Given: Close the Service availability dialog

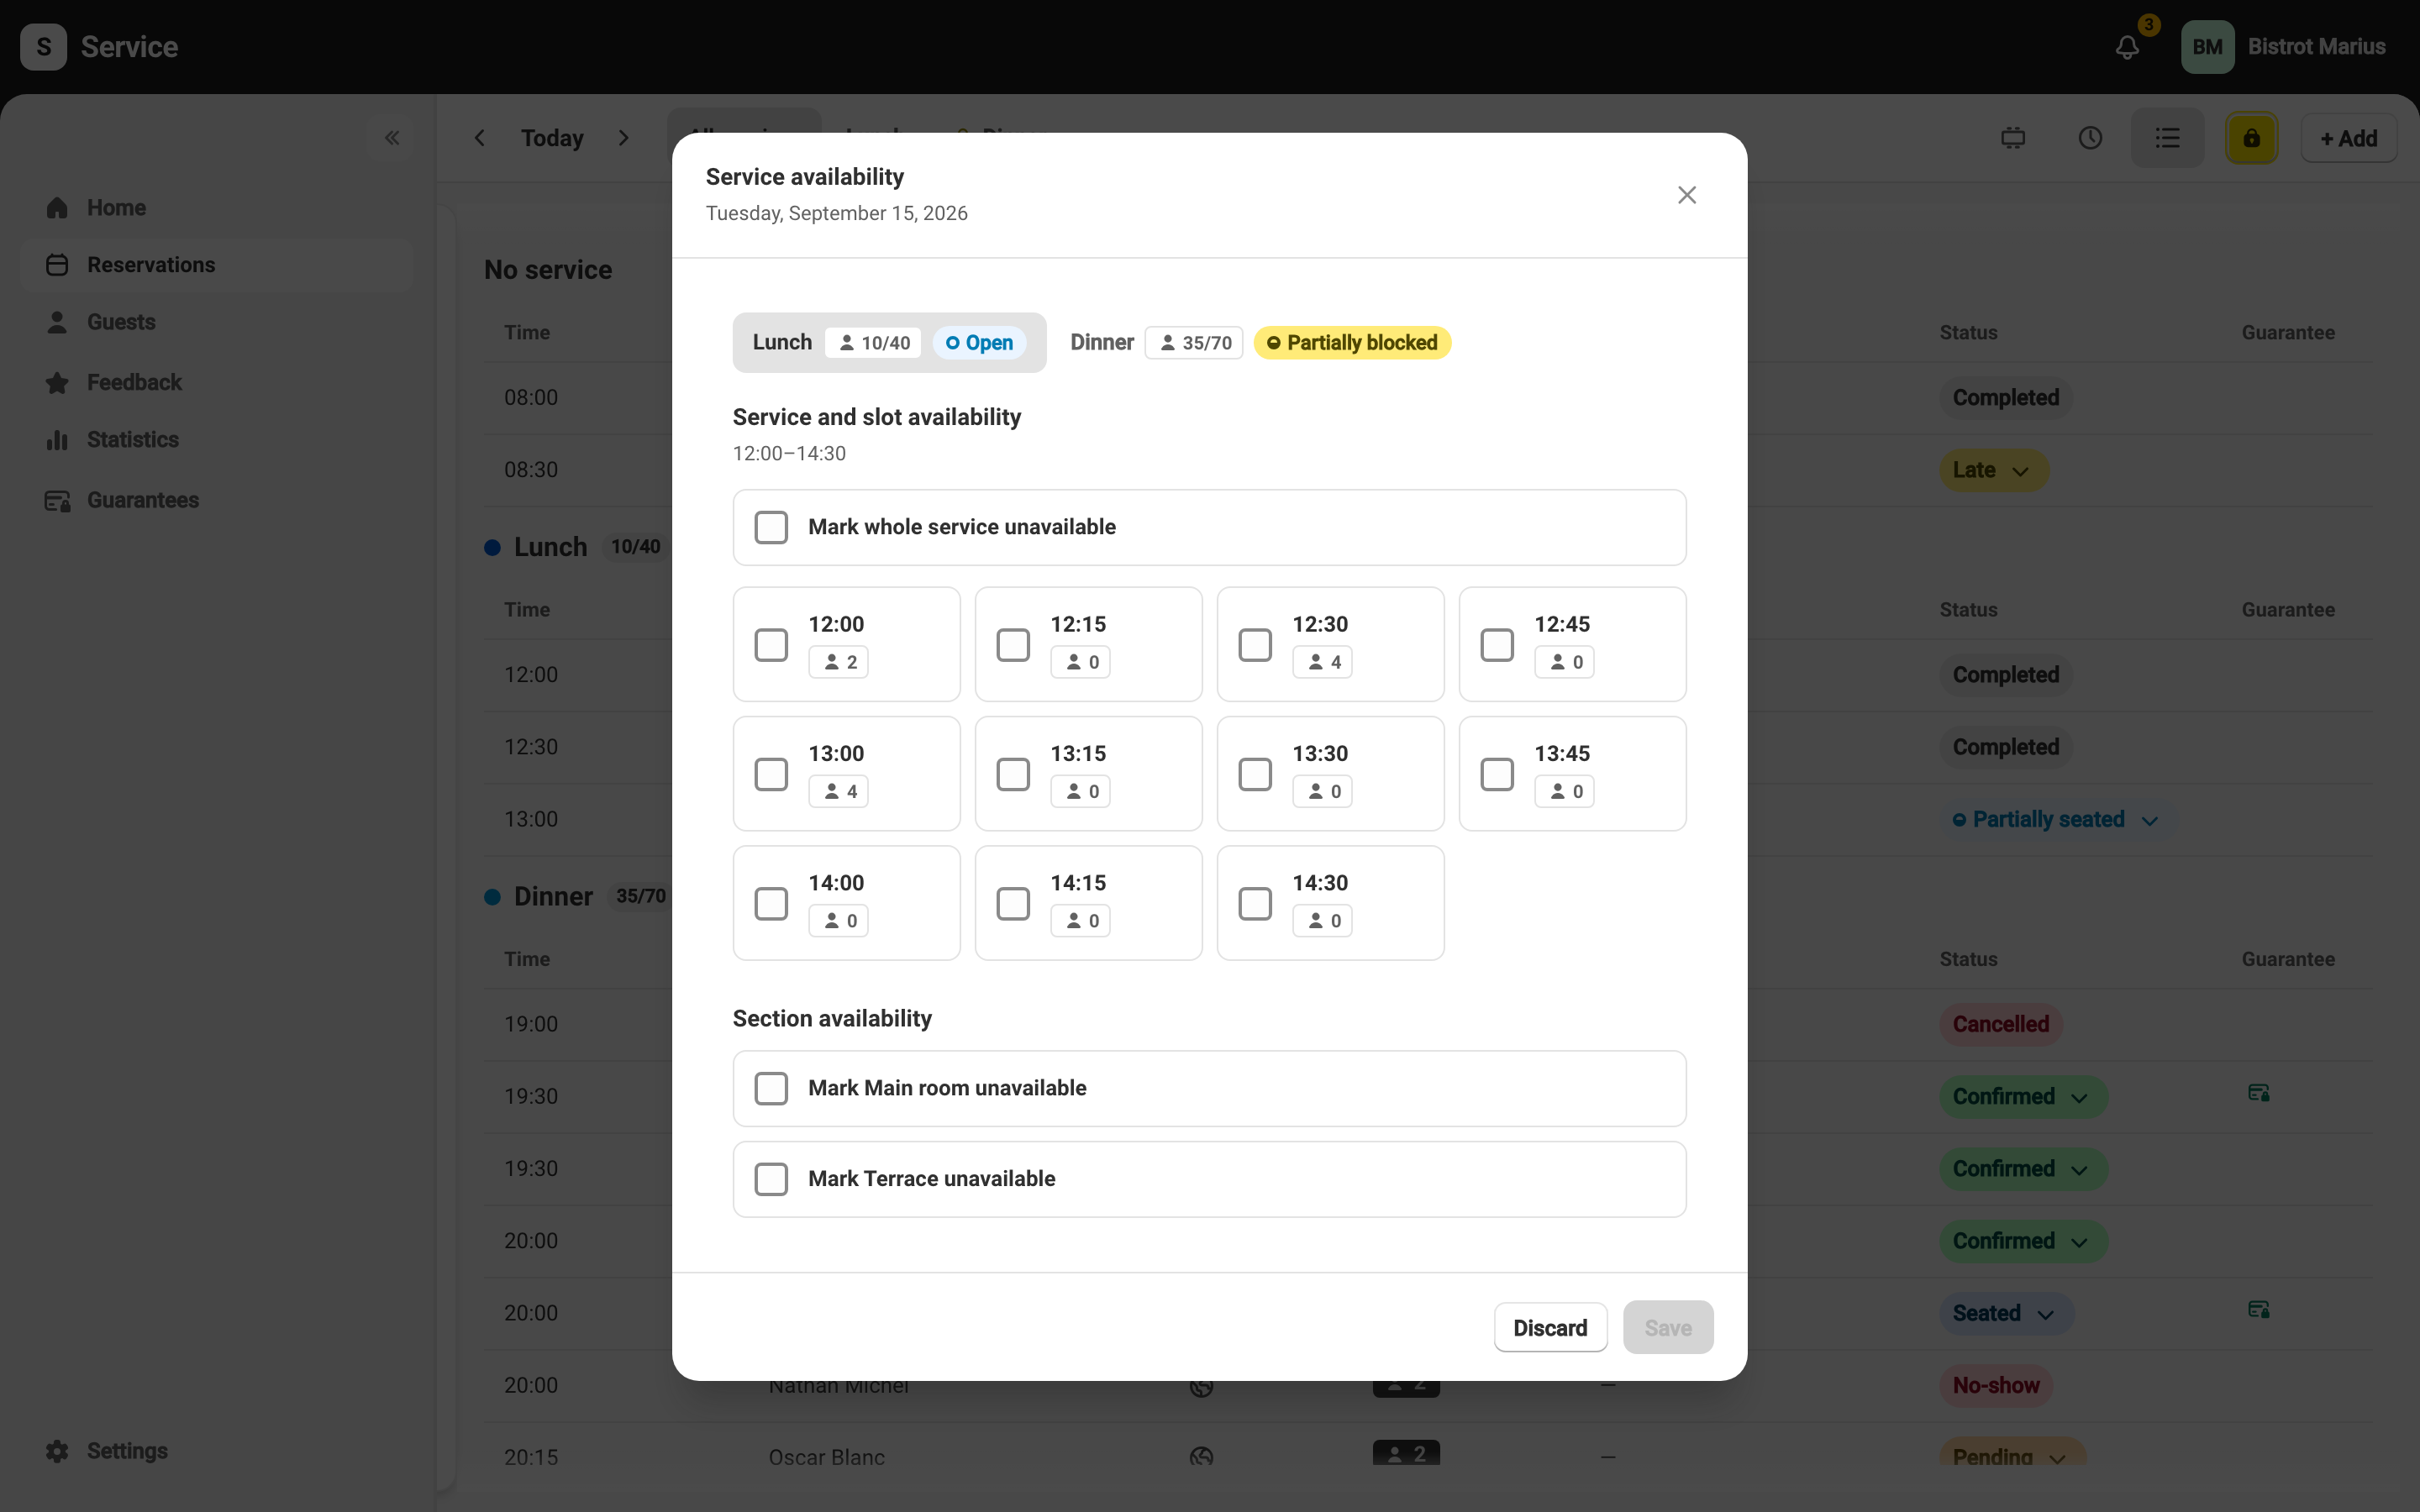Looking at the screenshot, I should coord(1687,195).
